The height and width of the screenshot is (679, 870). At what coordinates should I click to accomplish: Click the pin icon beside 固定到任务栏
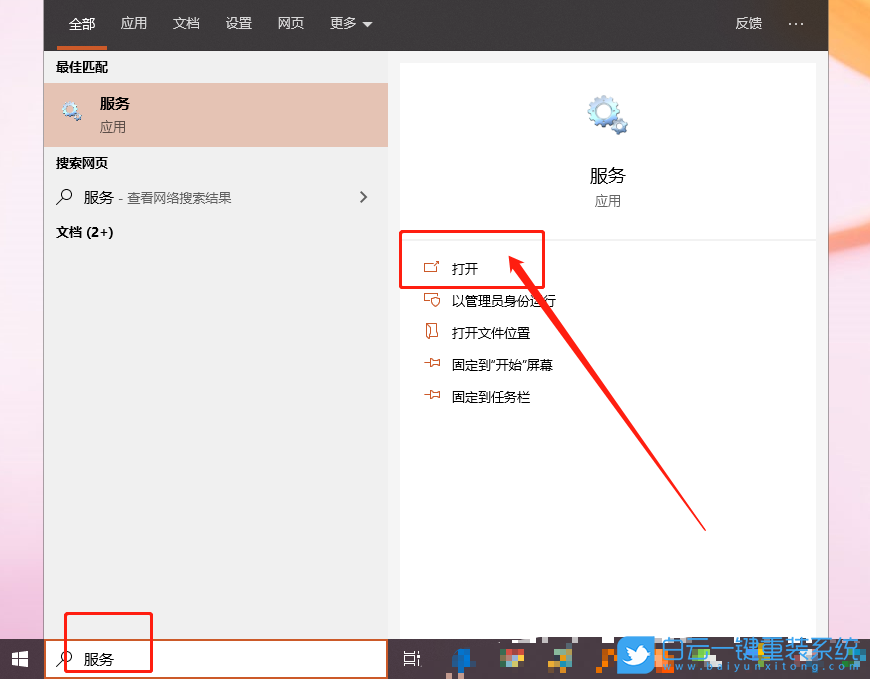(433, 396)
